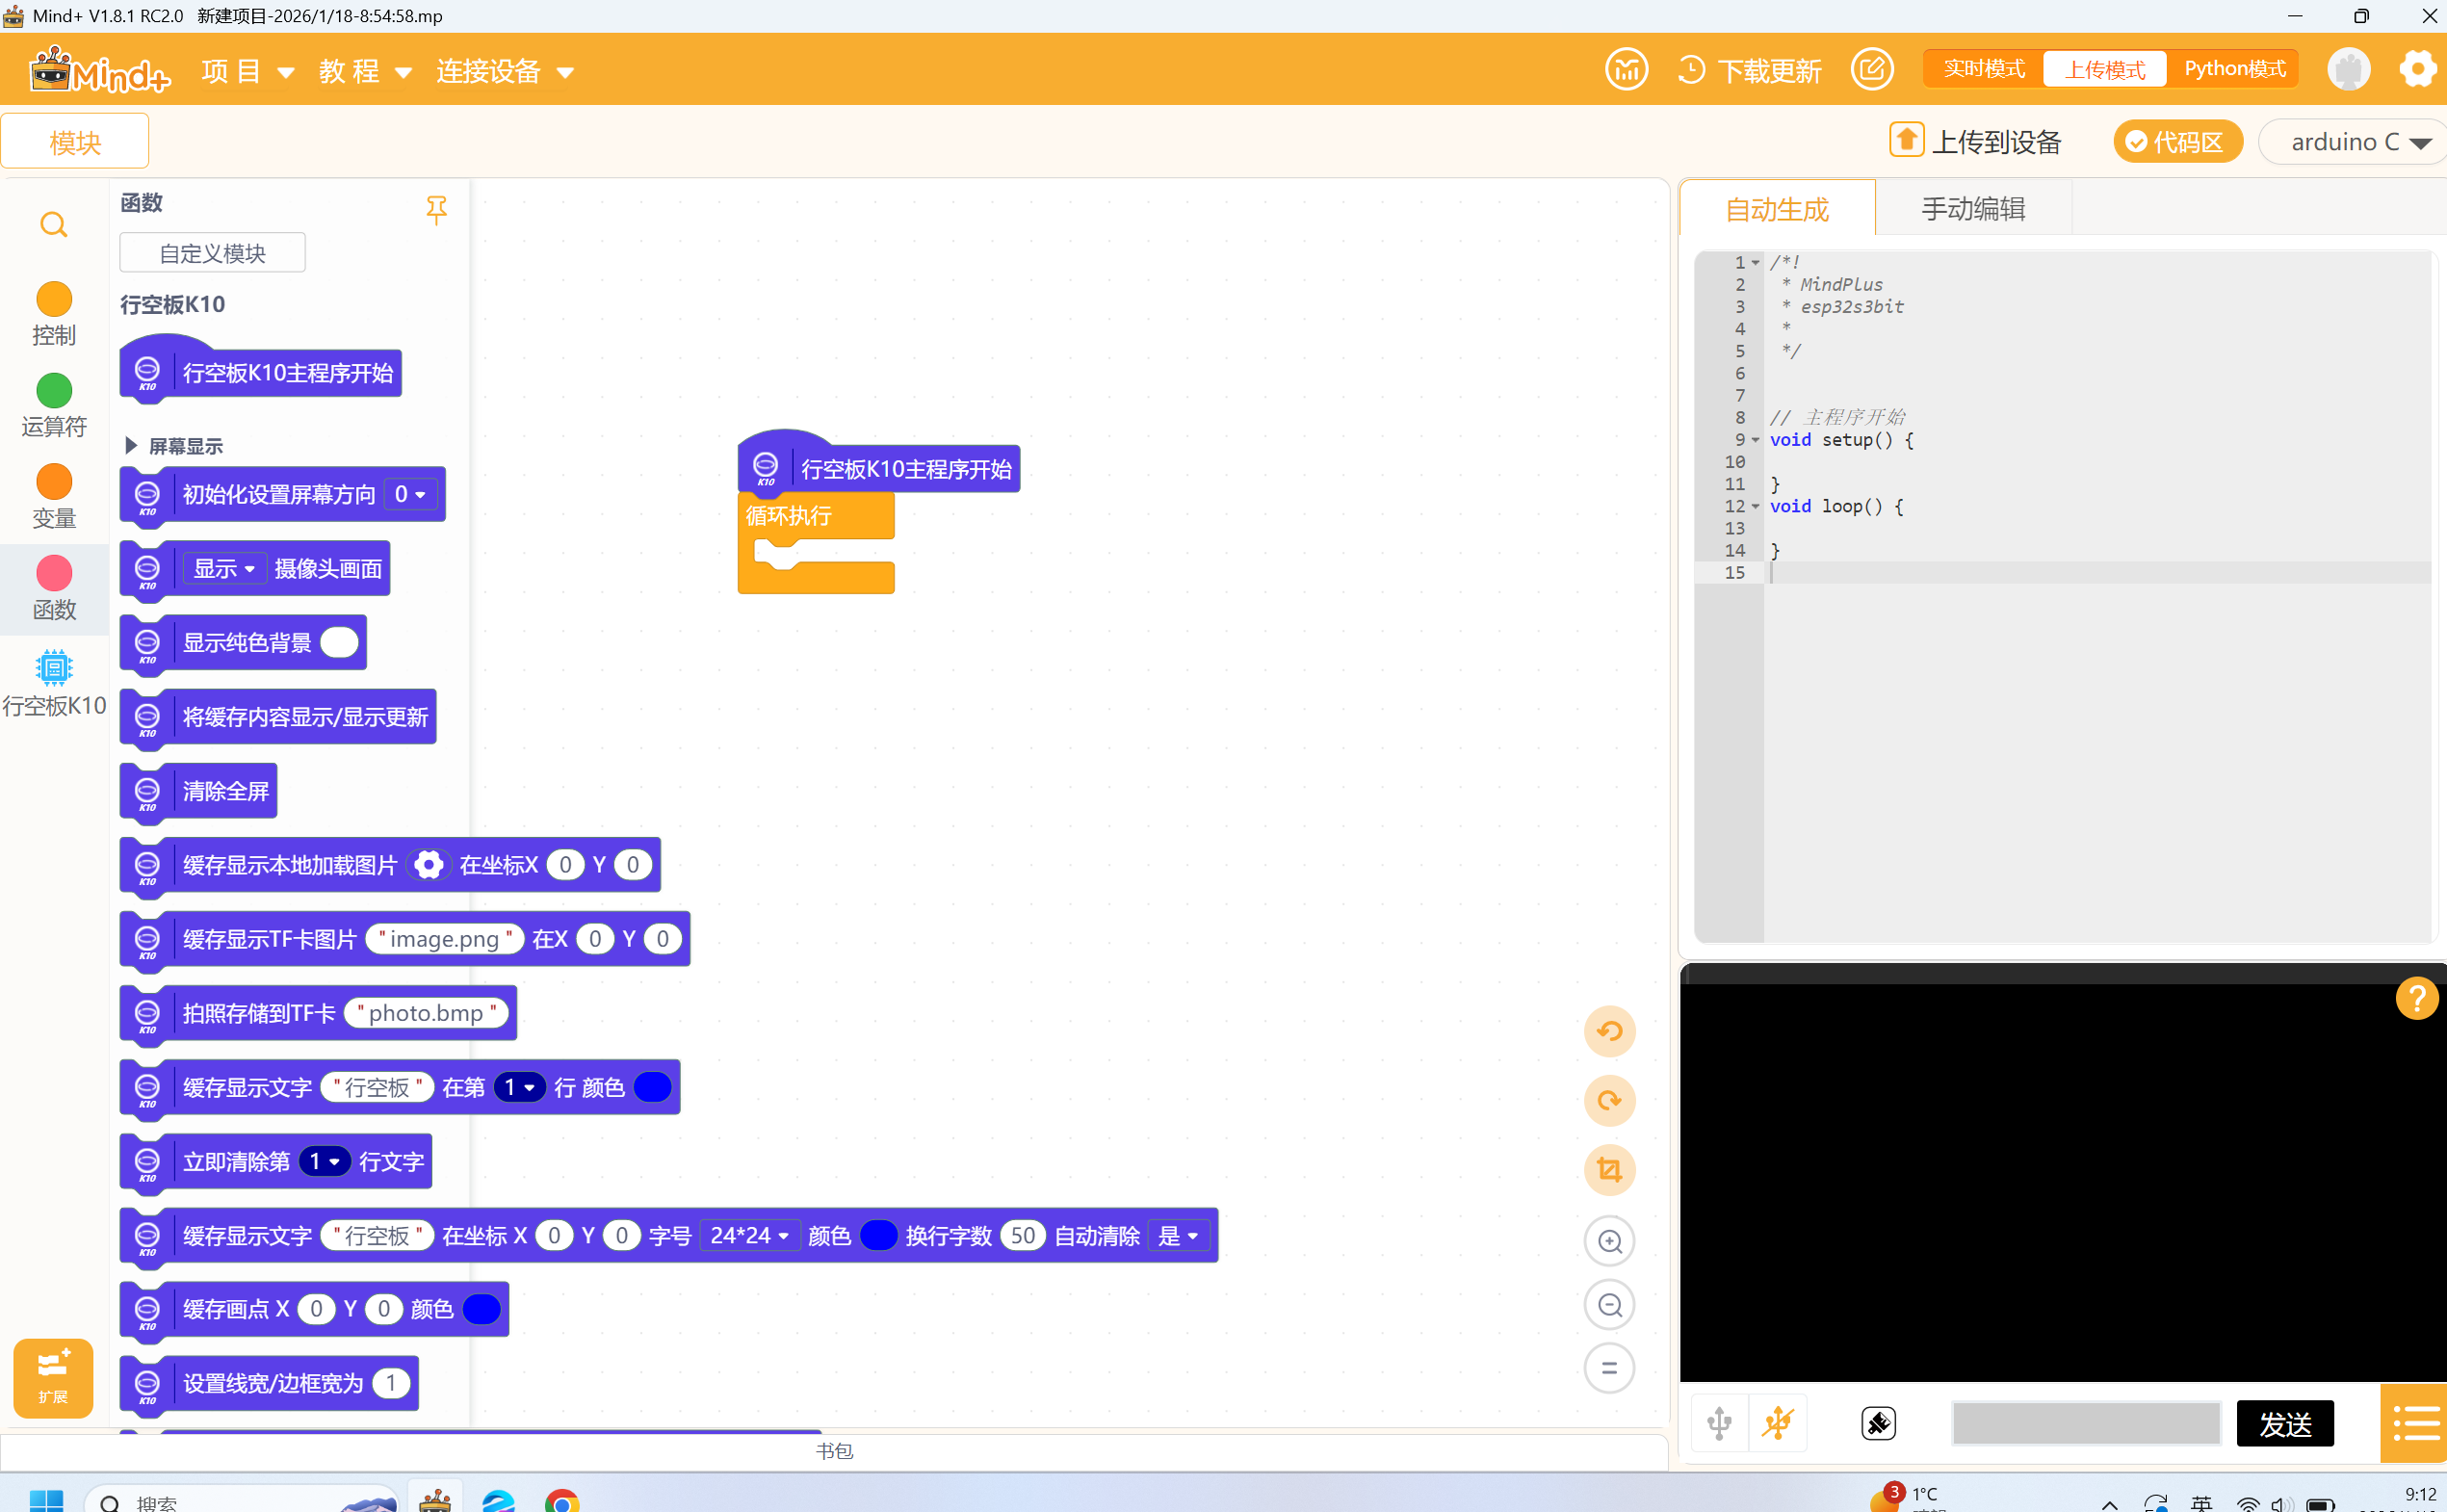The width and height of the screenshot is (2447, 1512).
Task: Click the 上传到设备 button
Action: point(1974,142)
